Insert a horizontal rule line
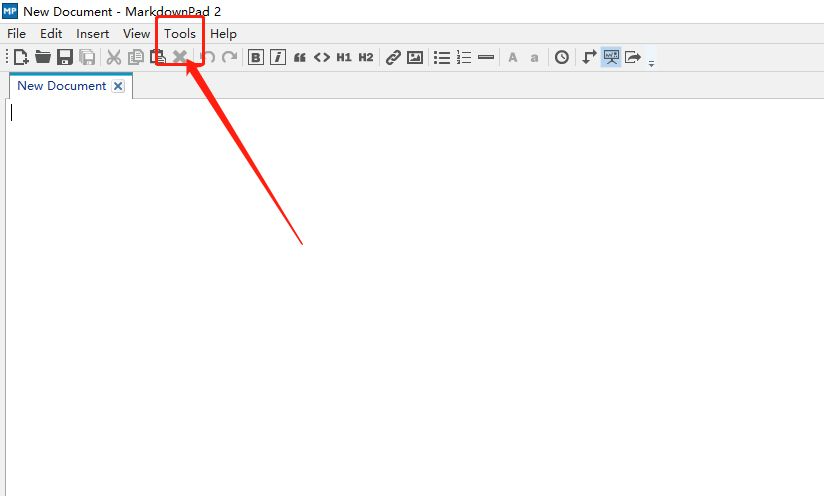Image resolution: width=824 pixels, height=496 pixels. click(486, 58)
